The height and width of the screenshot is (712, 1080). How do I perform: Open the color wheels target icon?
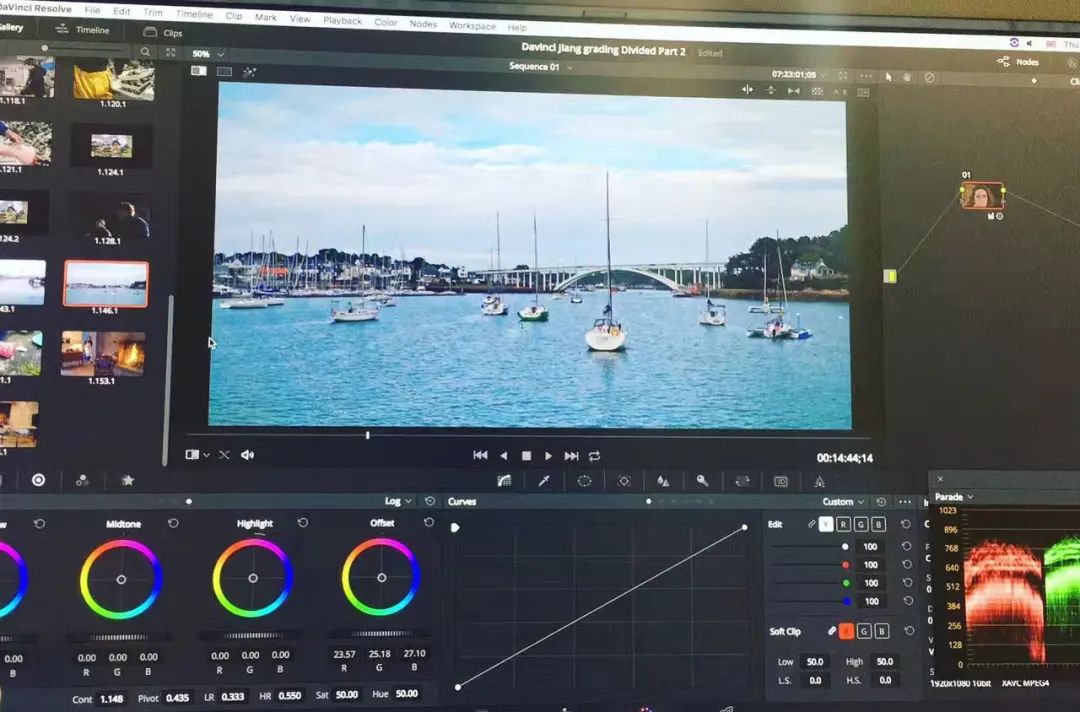39,480
